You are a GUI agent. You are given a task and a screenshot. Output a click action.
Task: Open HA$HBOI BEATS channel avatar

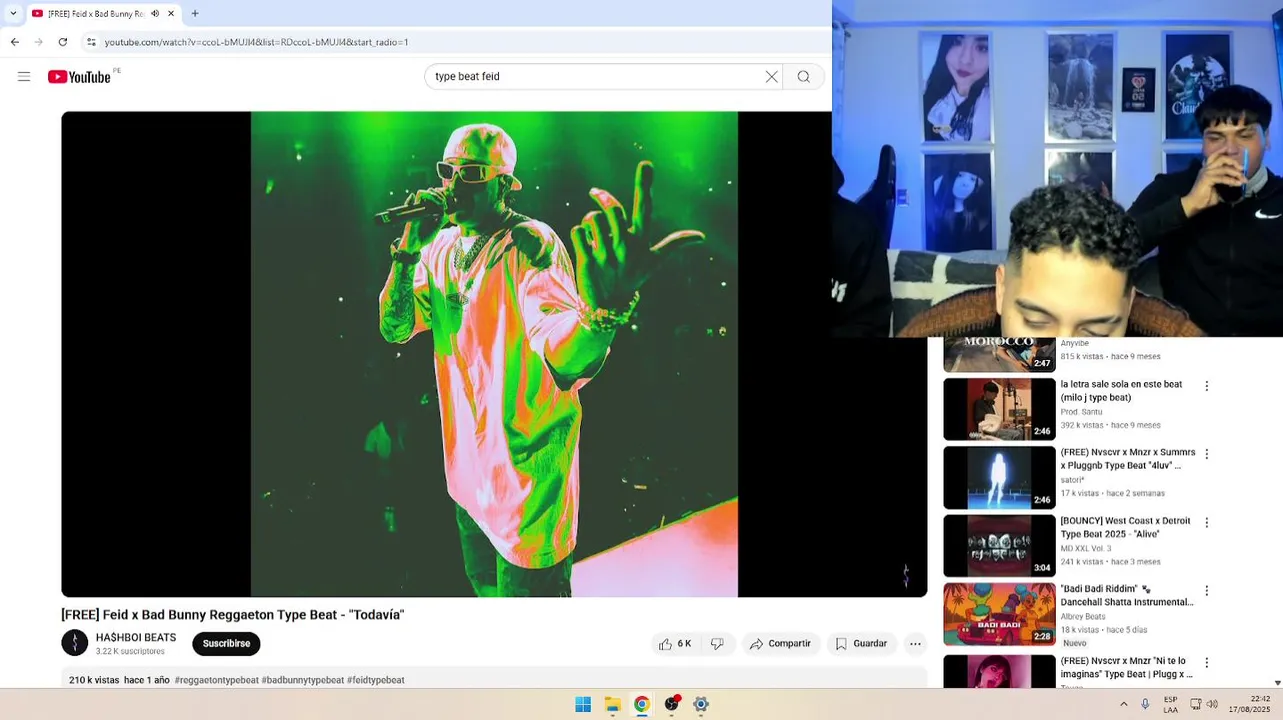pyautogui.click(x=74, y=643)
